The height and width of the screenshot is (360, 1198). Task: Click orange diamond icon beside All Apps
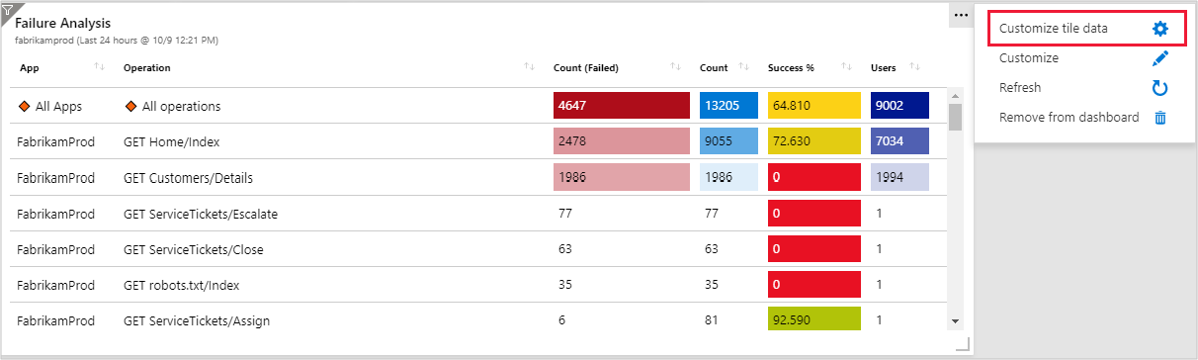click(24, 107)
